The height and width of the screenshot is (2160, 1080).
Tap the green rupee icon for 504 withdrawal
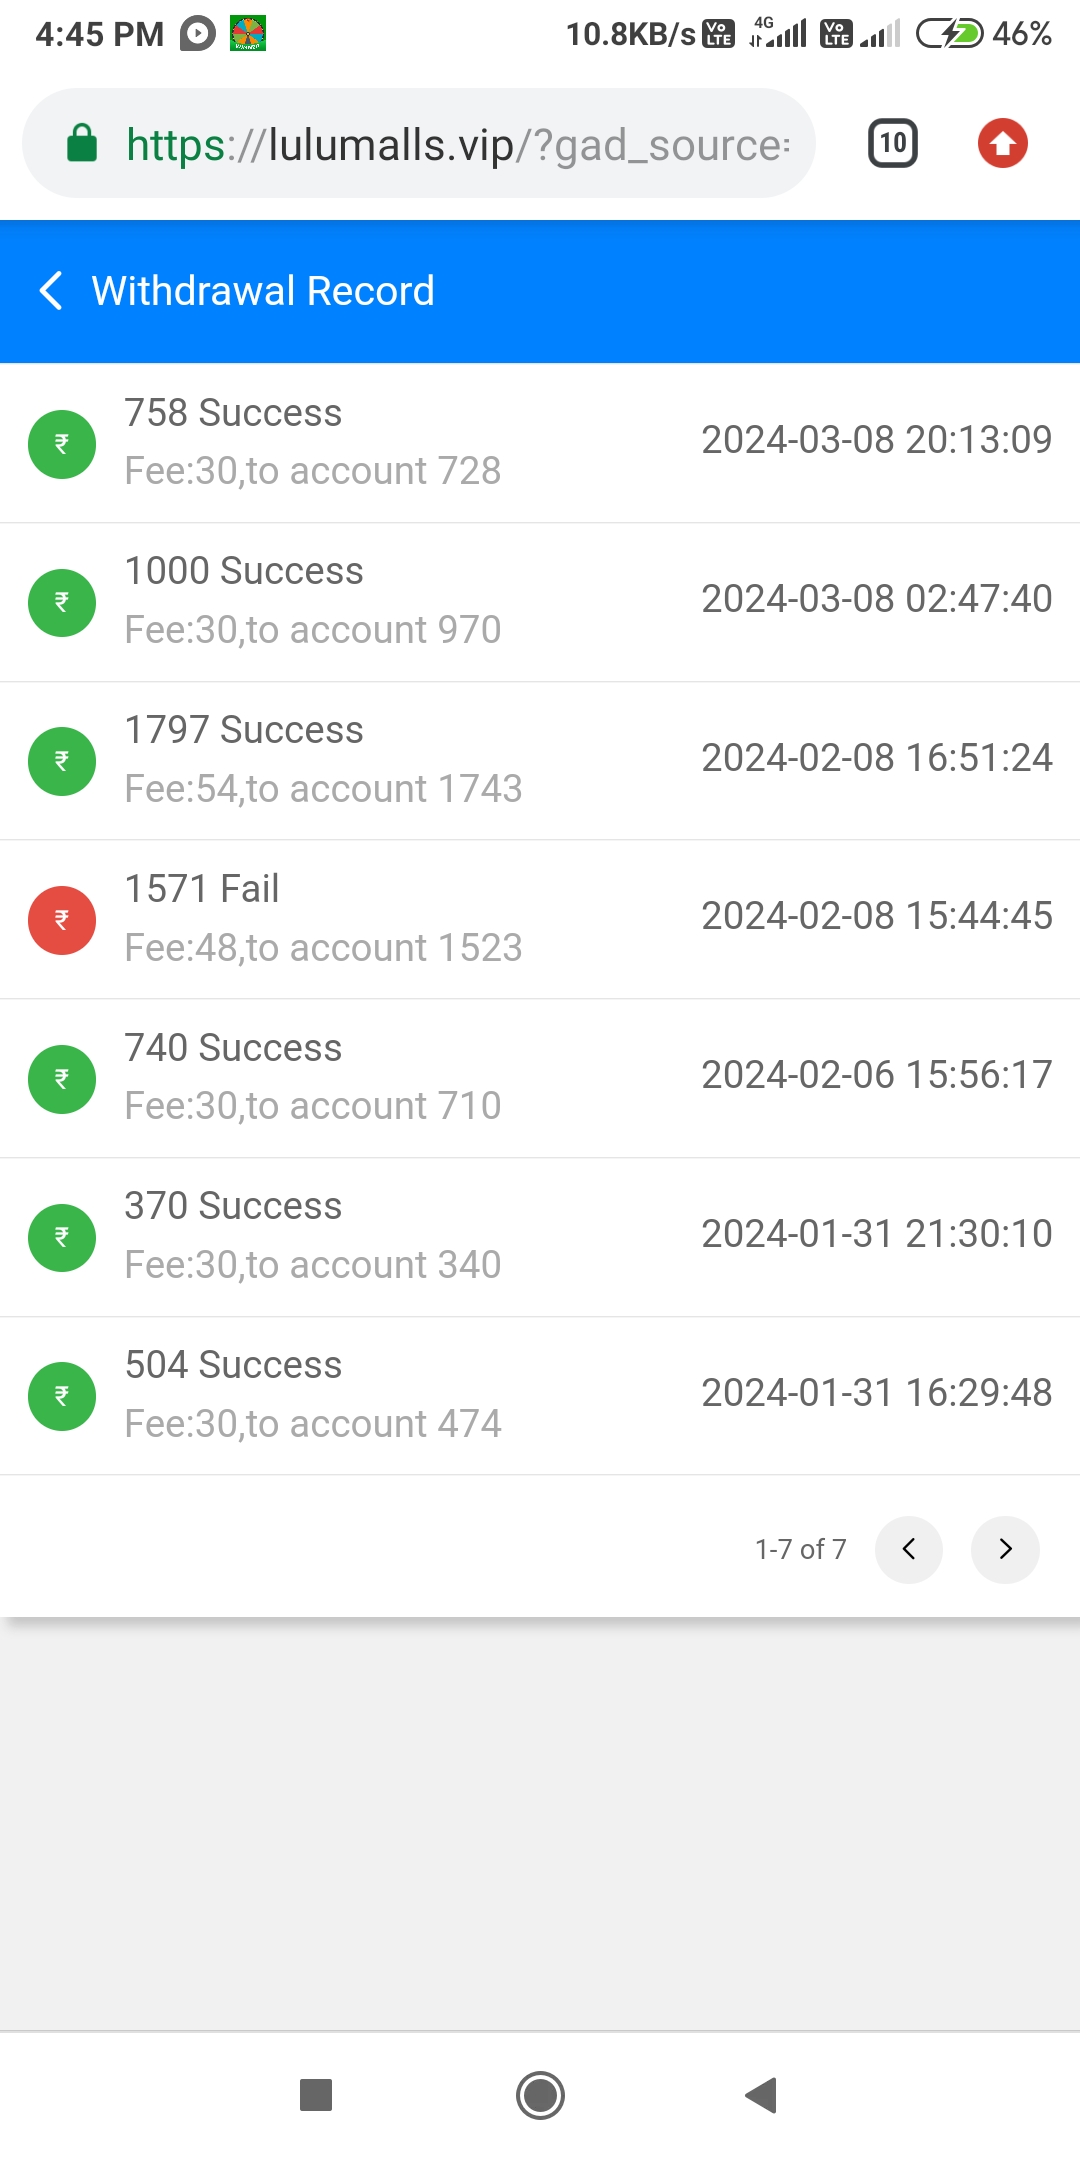pyautogui.click(x=62, y=1396)
